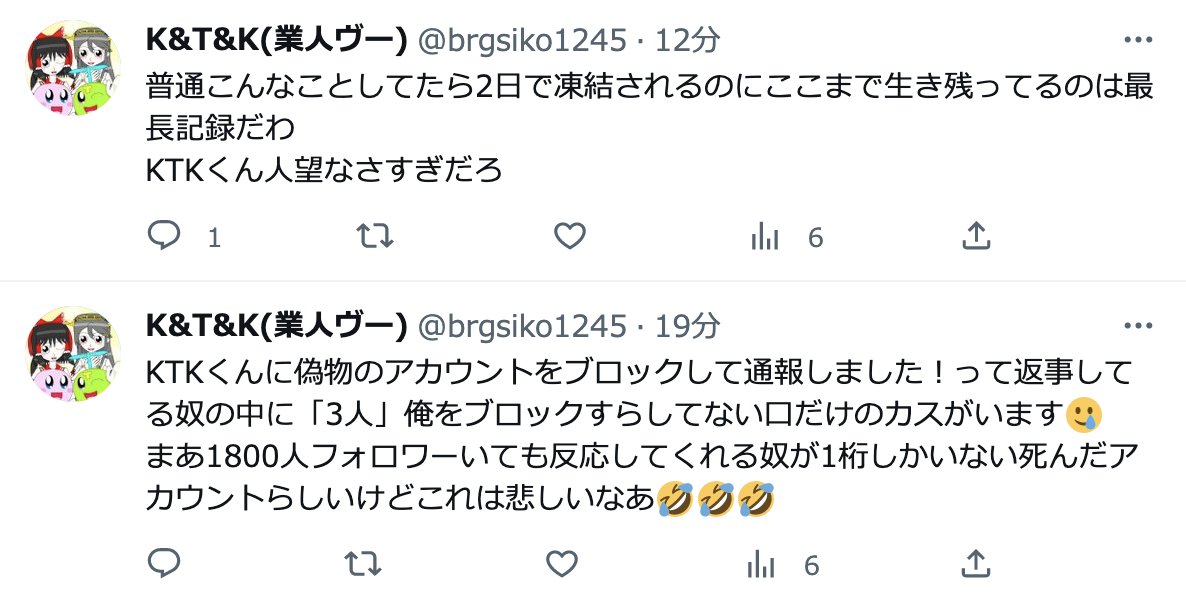Click the profile avatar on the 12分 tweet

(74, 68)
